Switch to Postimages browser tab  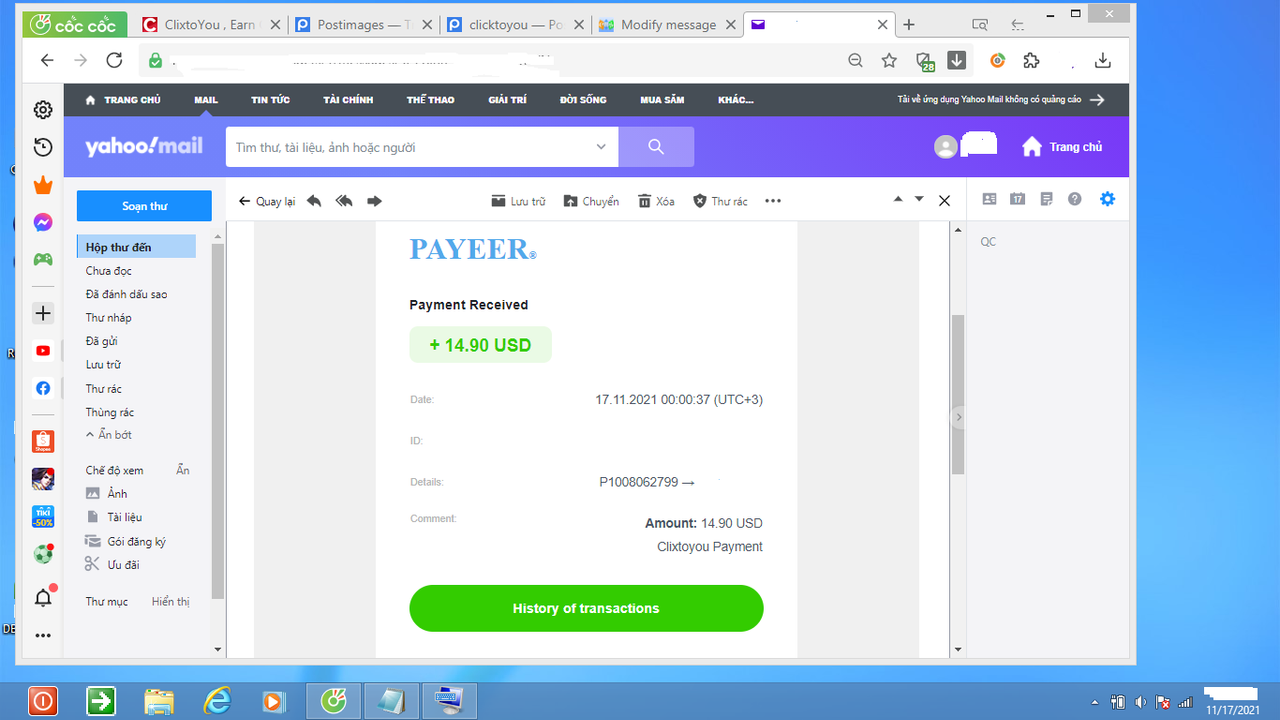pyautogui.click(x=362, y=25)
